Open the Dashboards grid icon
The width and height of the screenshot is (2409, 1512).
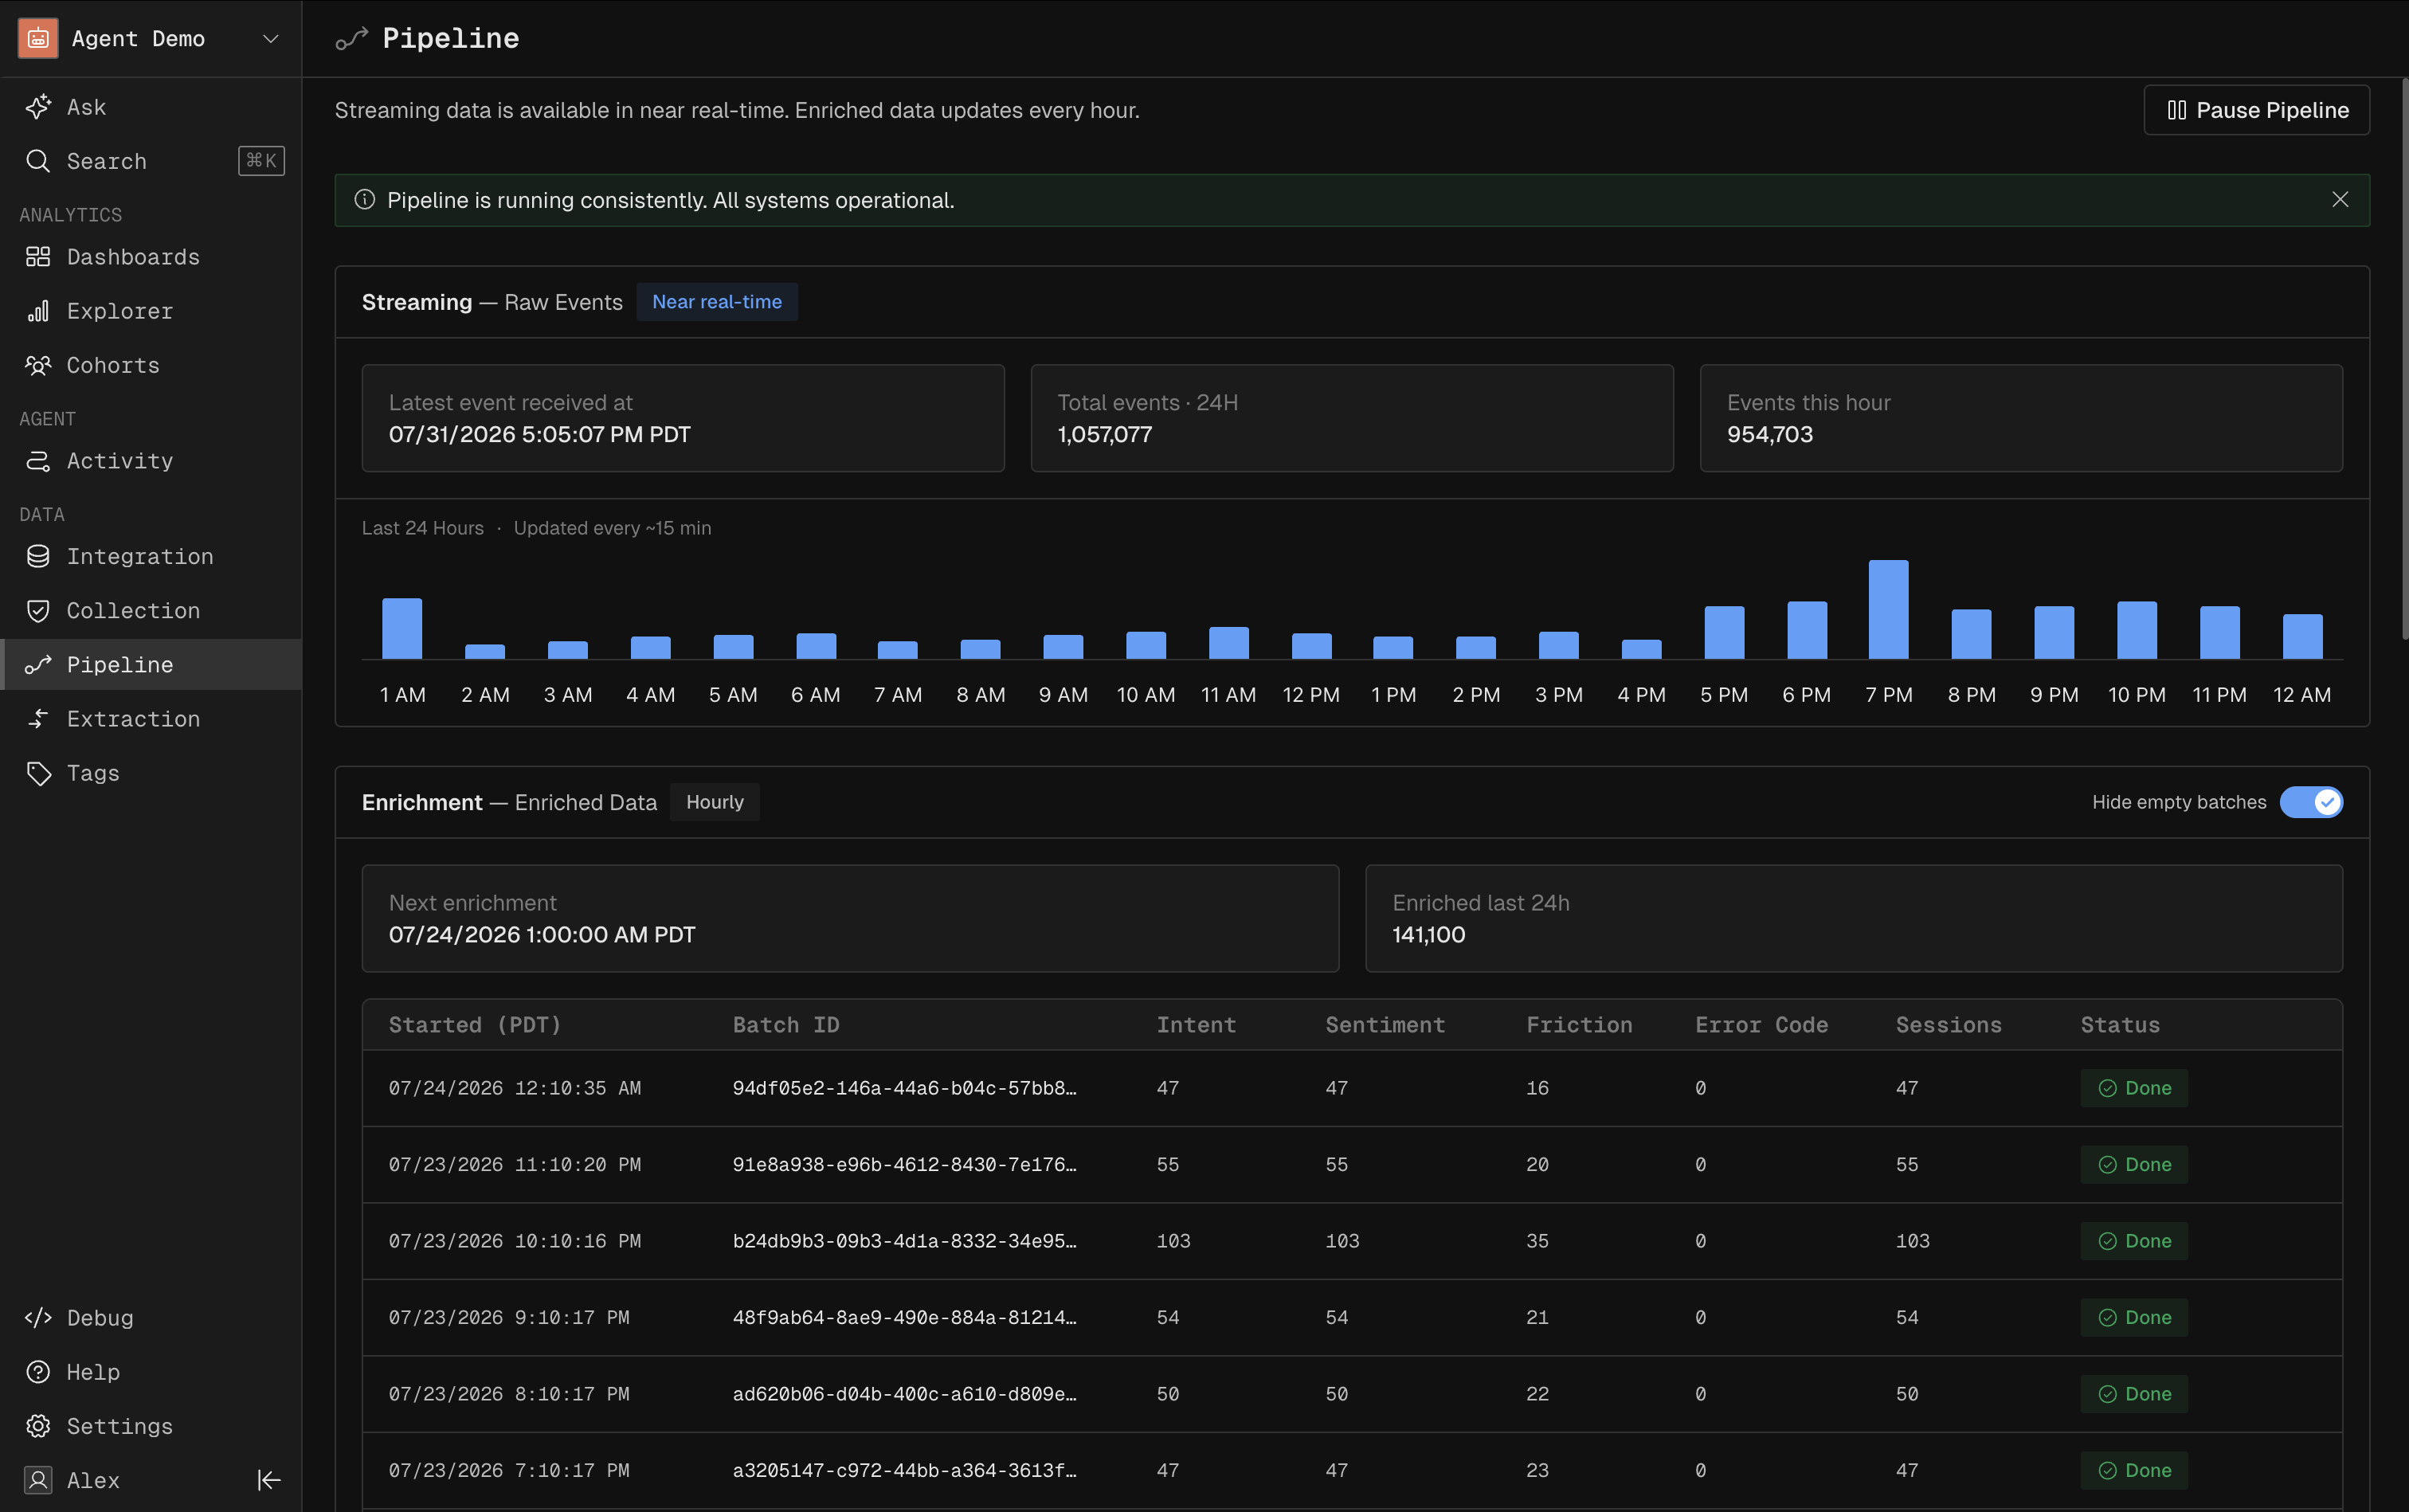click(38, 257)
